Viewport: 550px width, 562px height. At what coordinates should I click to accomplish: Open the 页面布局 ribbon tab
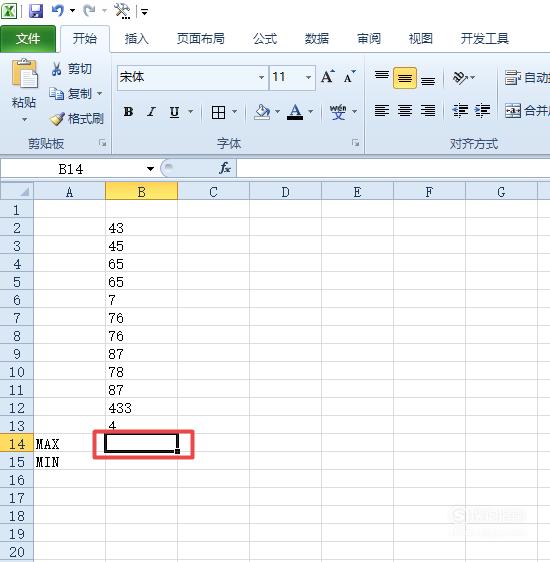(x=201, y=39)
